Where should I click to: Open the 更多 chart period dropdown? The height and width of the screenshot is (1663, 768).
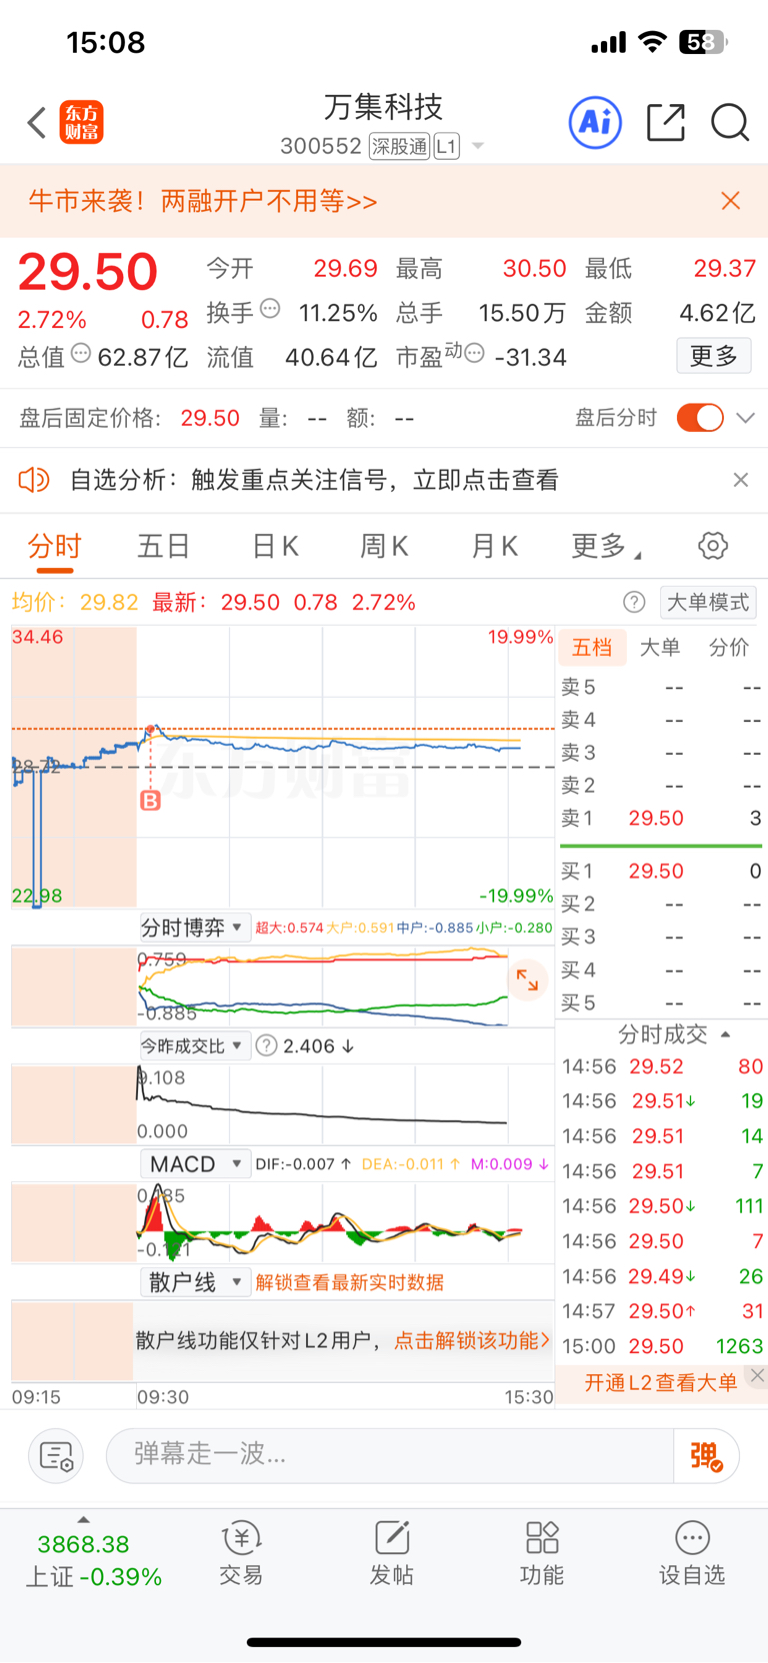click(606, 547)
